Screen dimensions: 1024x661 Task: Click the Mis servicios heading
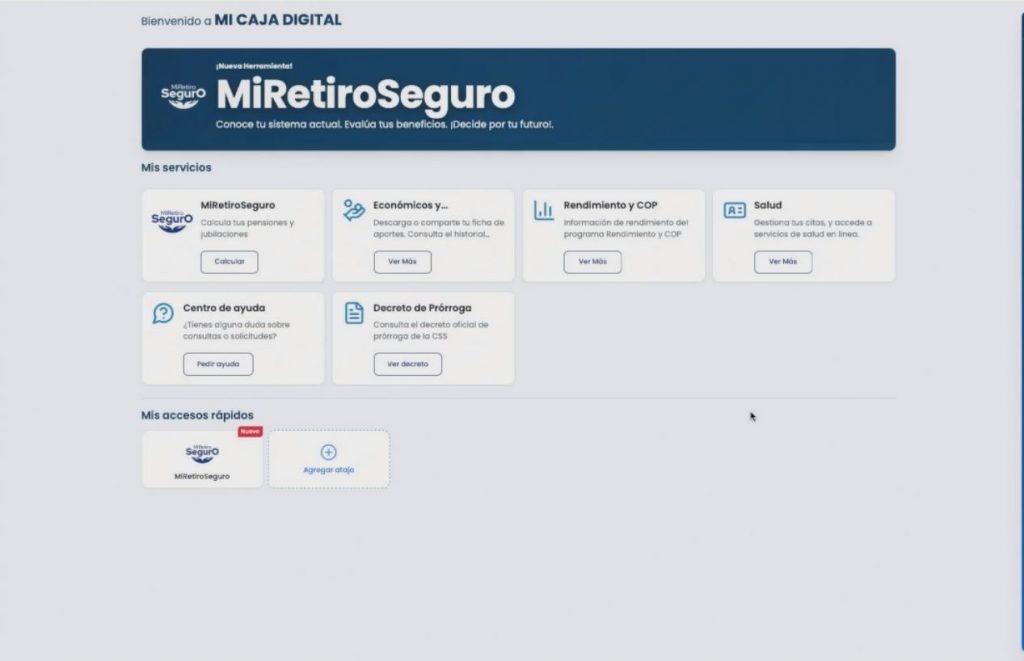click(x=176, y=168)
